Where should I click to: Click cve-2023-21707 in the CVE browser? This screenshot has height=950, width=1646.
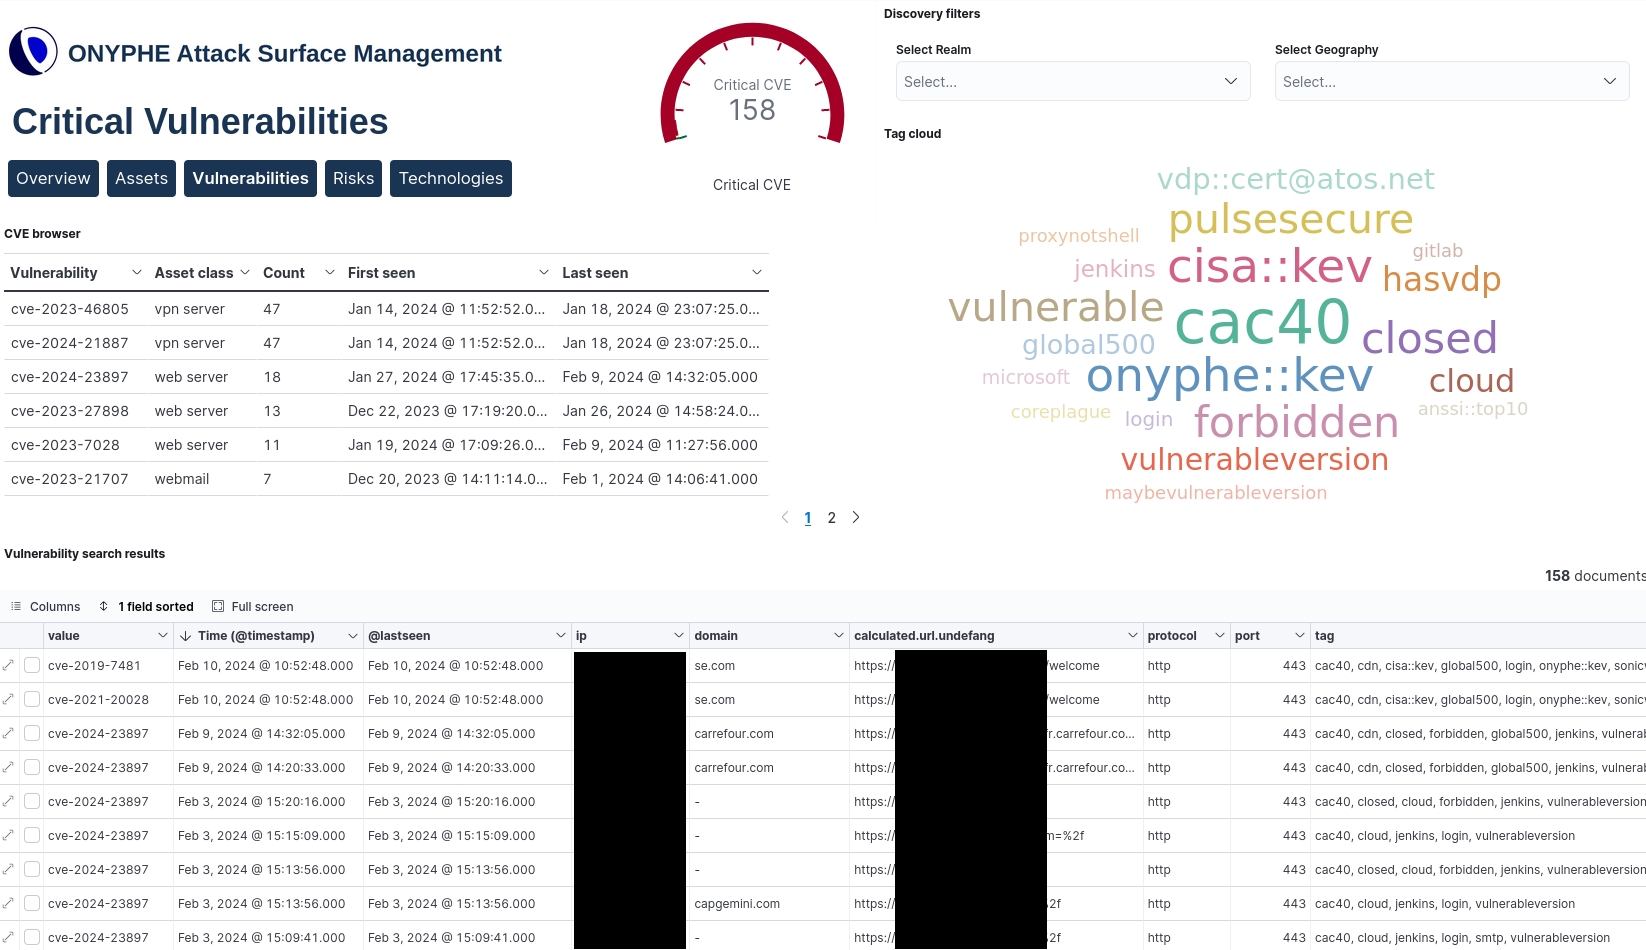click(70, 479)
